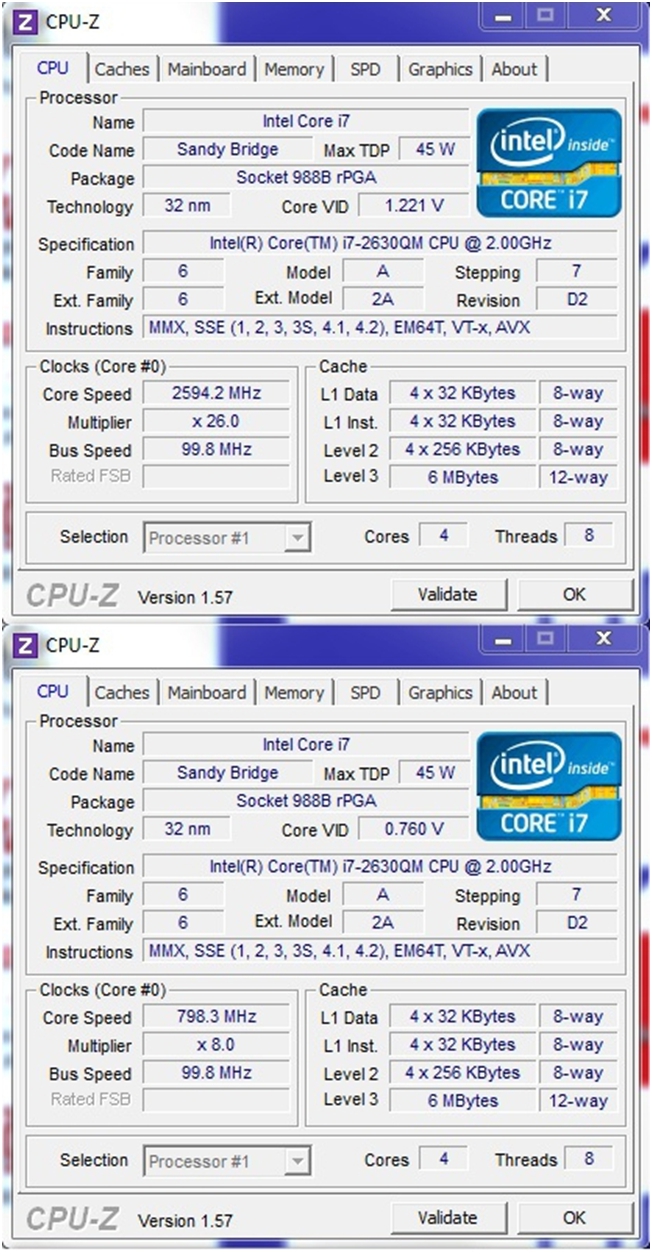The image size is (652, 1254).
Task: Switch to SPD tab in upper window
Action: (x=365, y=69)
